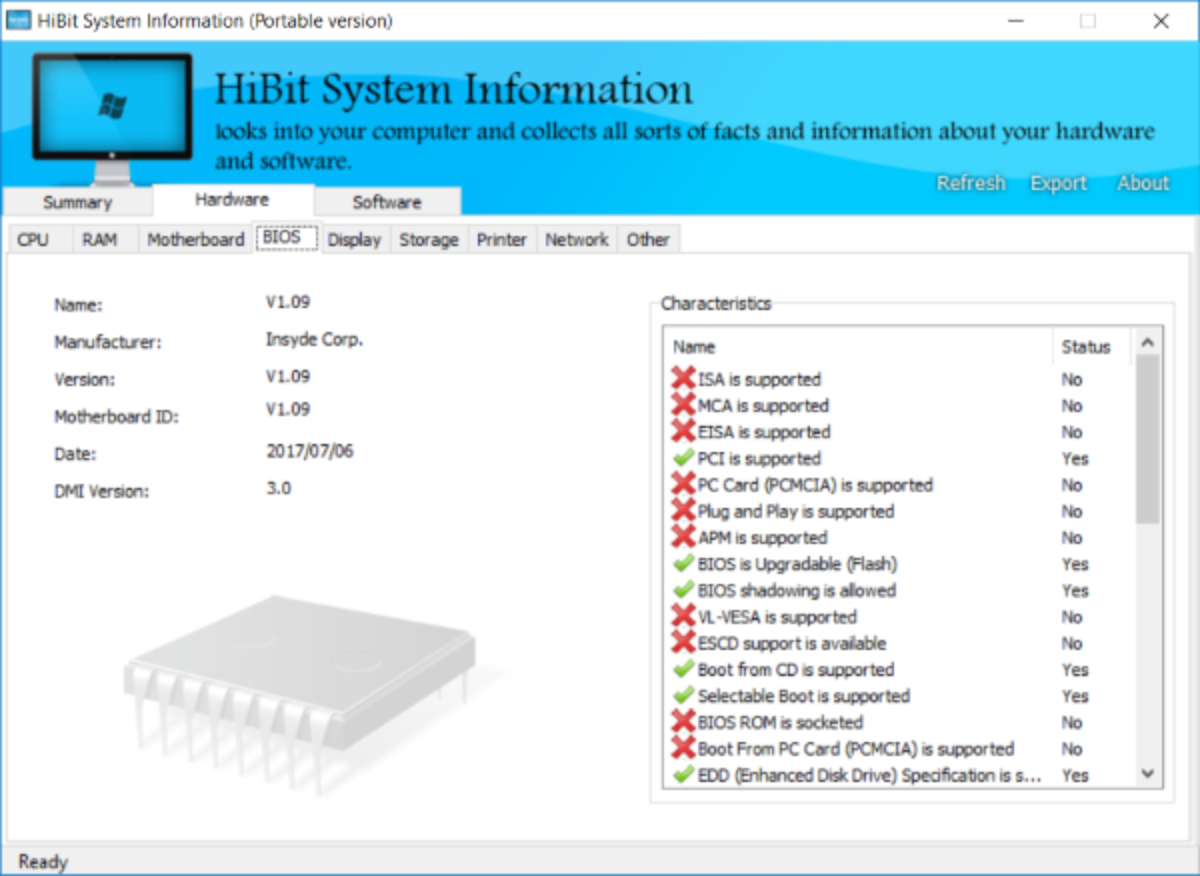Viewport: 1200px width, 876px height.
Task: Open the Summary tab
Action: click(77, 202)
